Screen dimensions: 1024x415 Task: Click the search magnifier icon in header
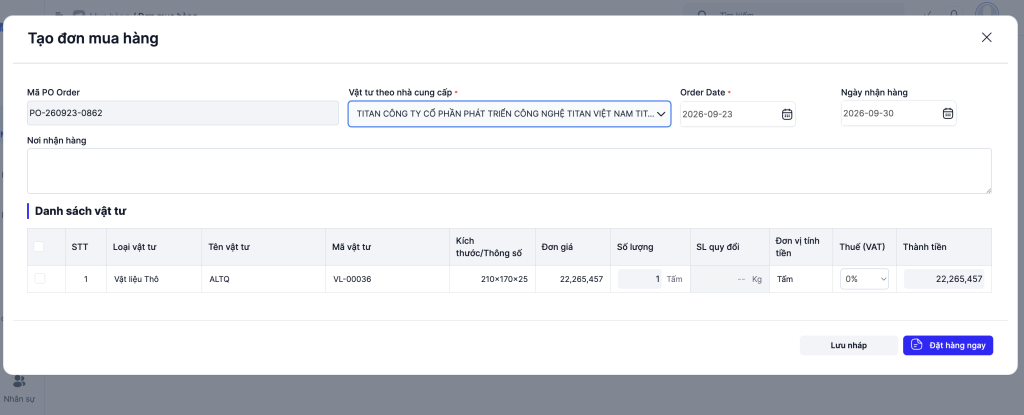(x=702, y=14)
